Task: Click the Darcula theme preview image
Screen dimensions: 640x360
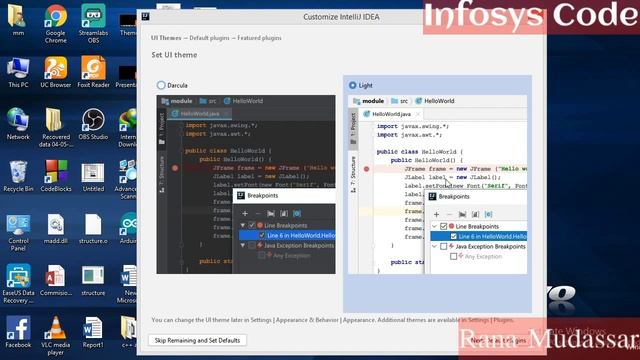Action: [246, 184]
